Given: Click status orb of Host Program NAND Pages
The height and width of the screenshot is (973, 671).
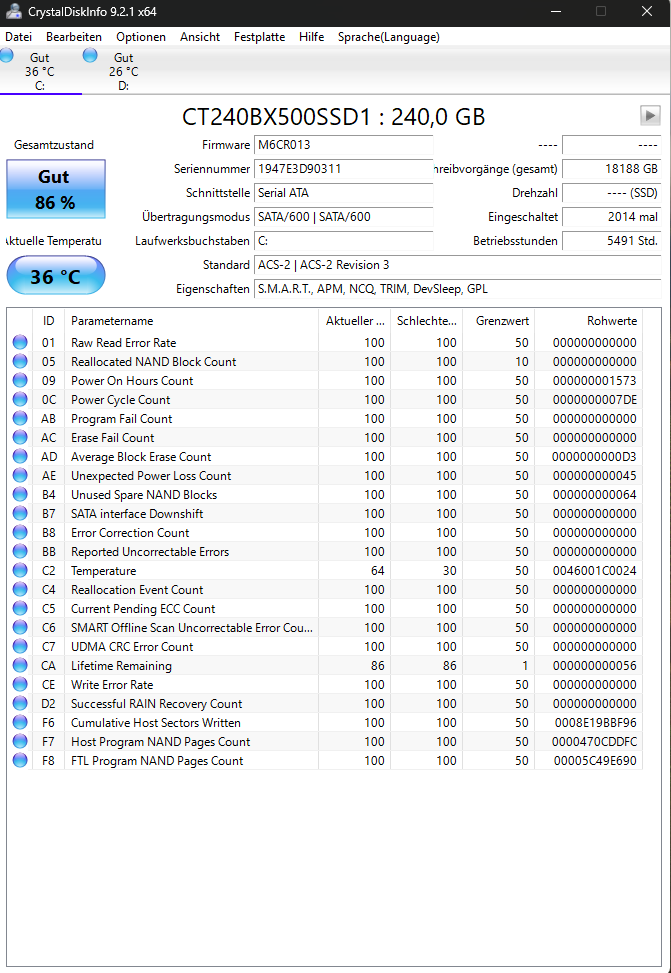Looking at the screenshot, I should tap(20, 742).
